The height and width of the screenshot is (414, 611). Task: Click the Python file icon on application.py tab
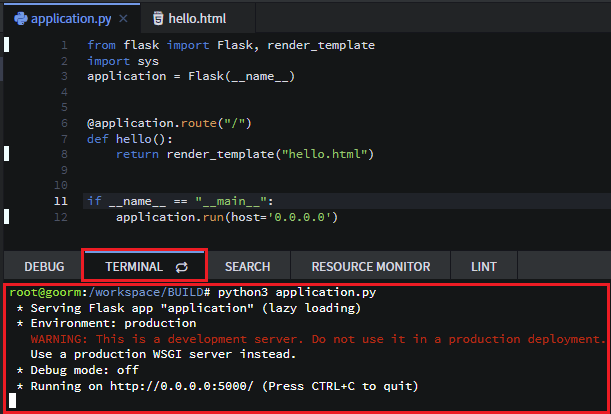click(21, 19)
